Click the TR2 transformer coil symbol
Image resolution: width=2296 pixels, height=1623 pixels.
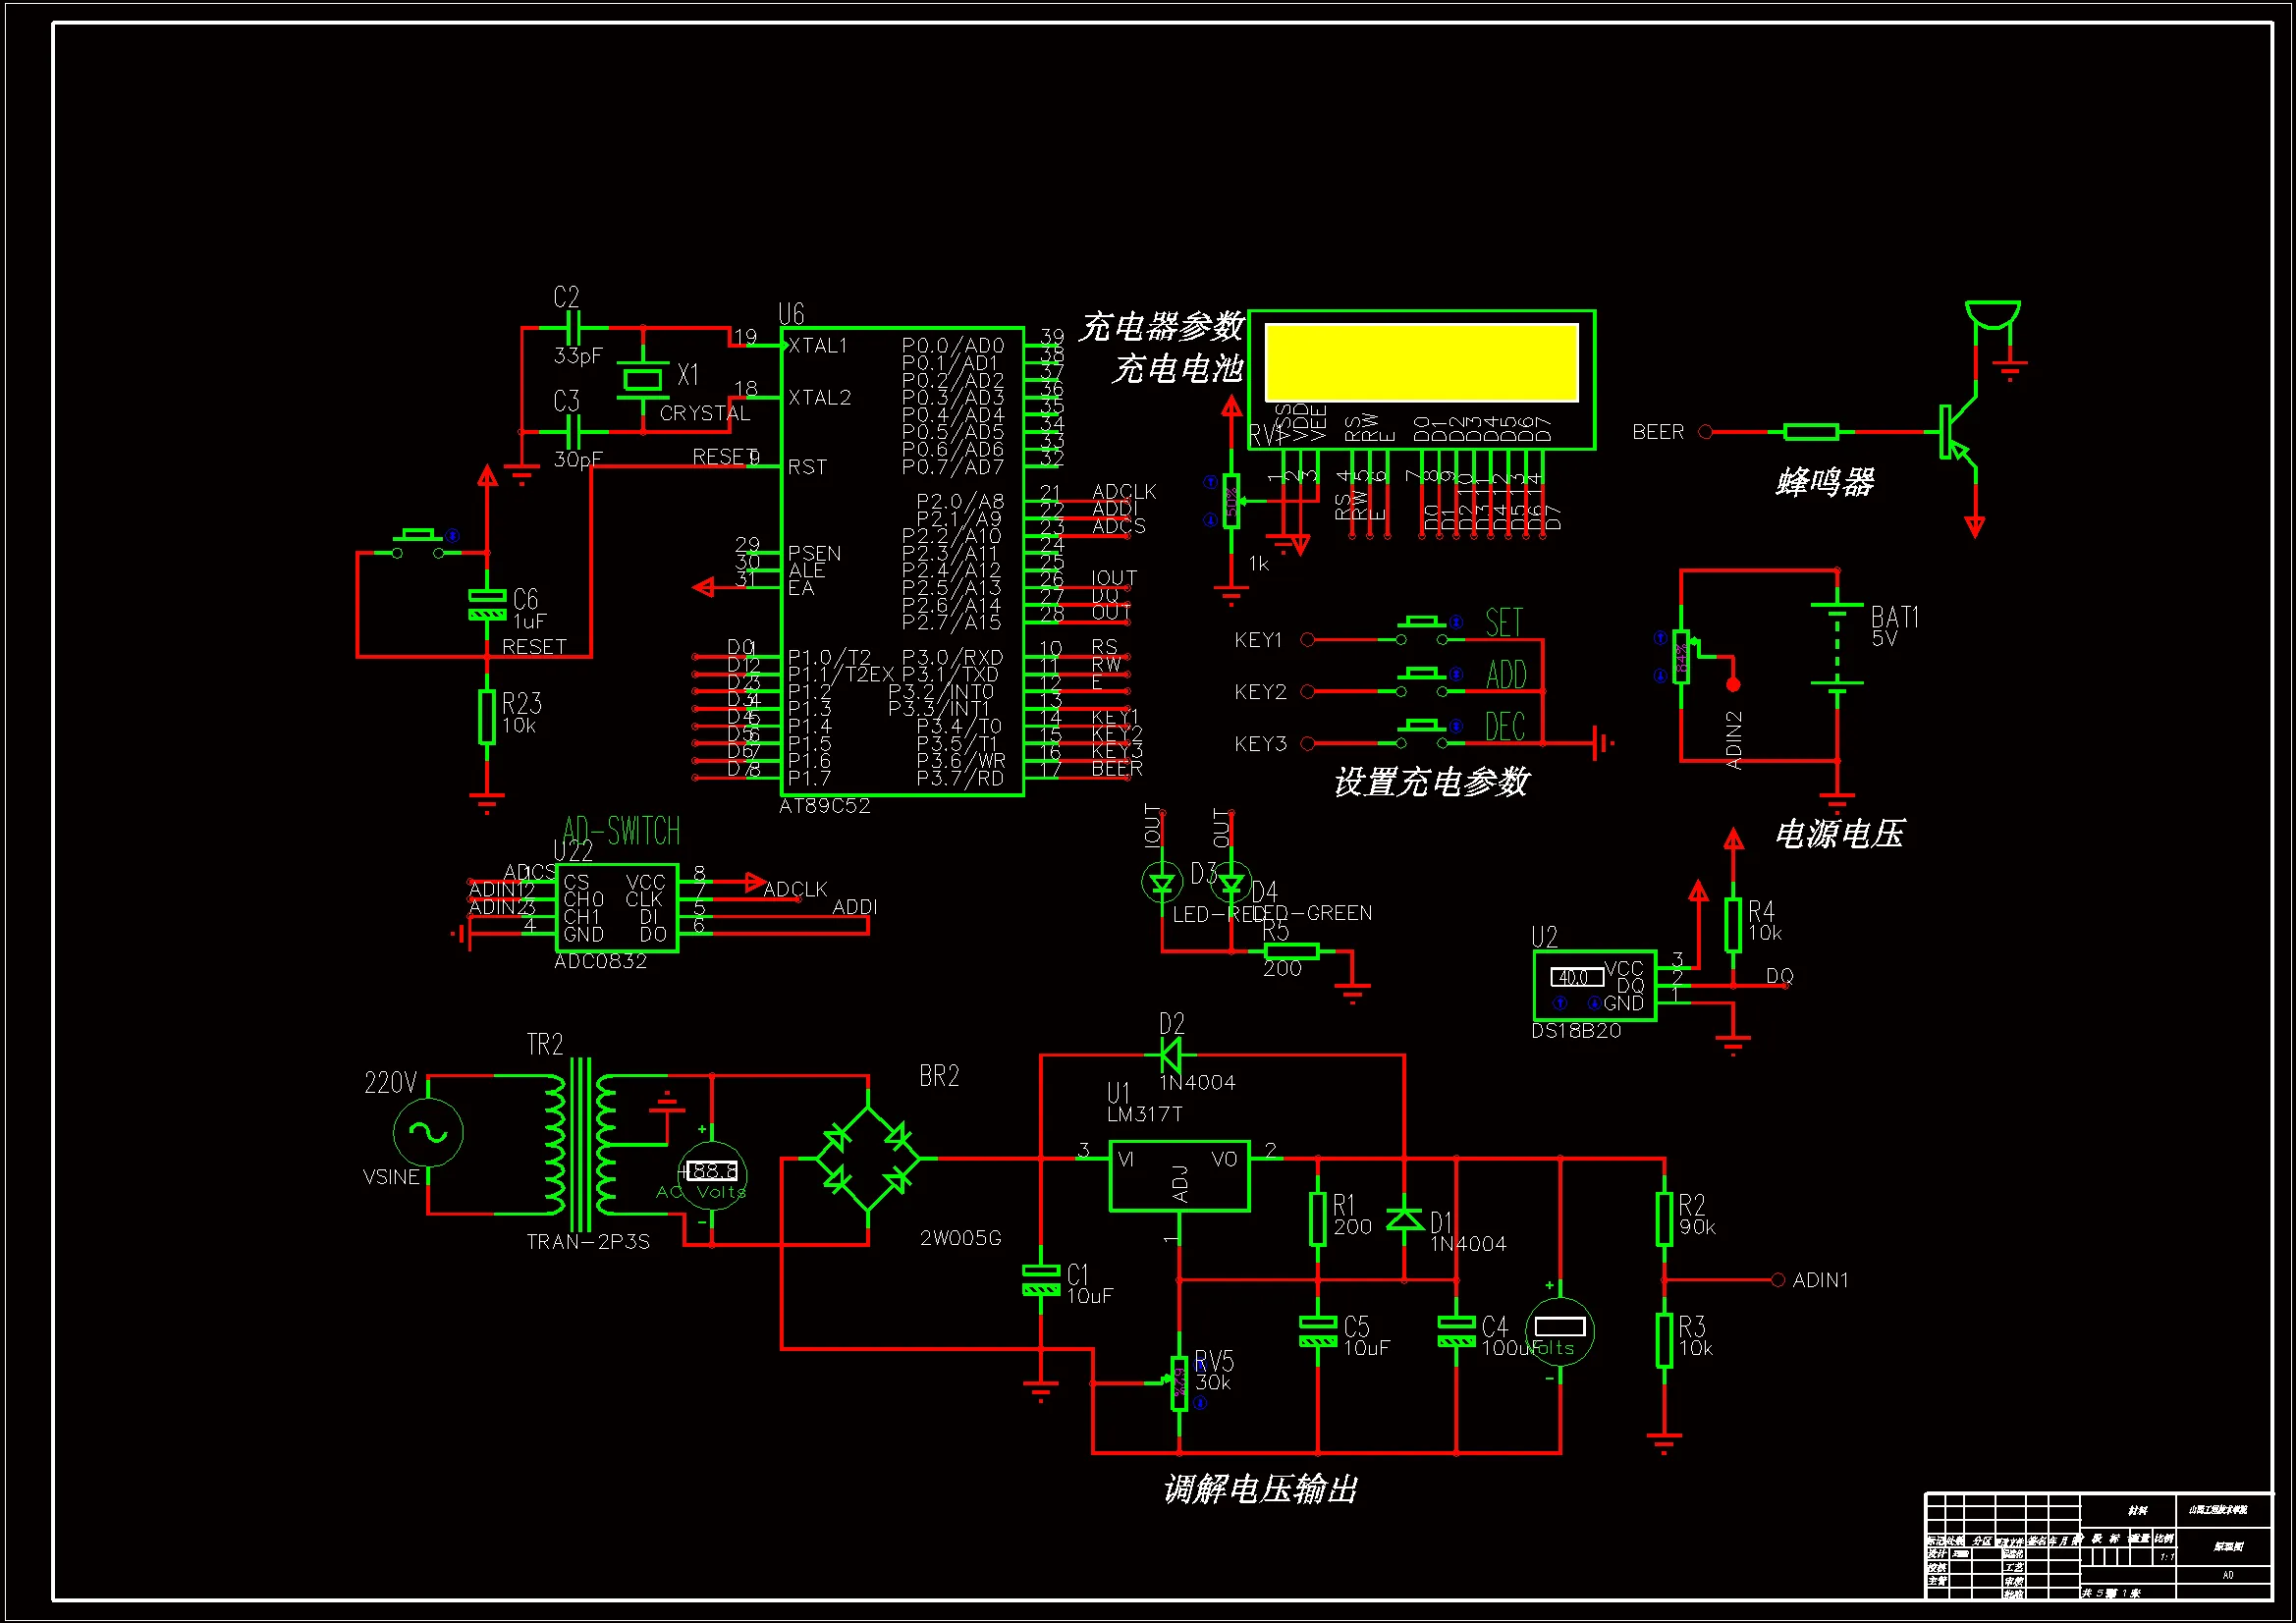click(580, 1143)
